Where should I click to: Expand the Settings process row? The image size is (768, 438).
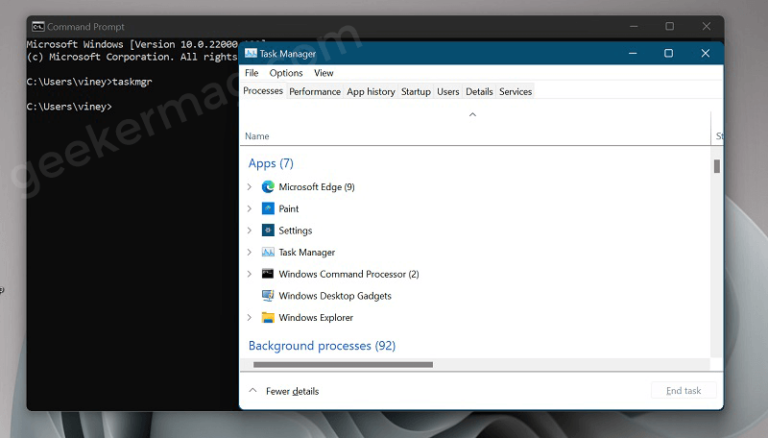(x=249, y=230)
